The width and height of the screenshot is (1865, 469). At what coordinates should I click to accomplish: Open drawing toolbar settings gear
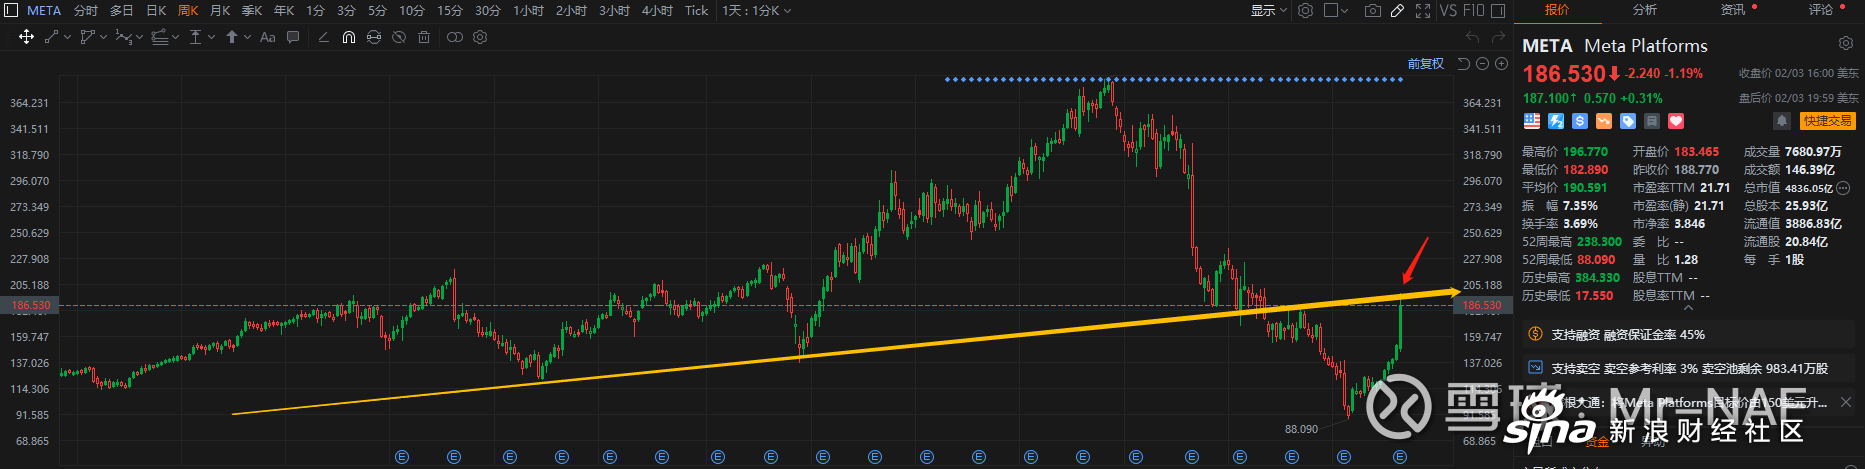(x=480, y=37)
